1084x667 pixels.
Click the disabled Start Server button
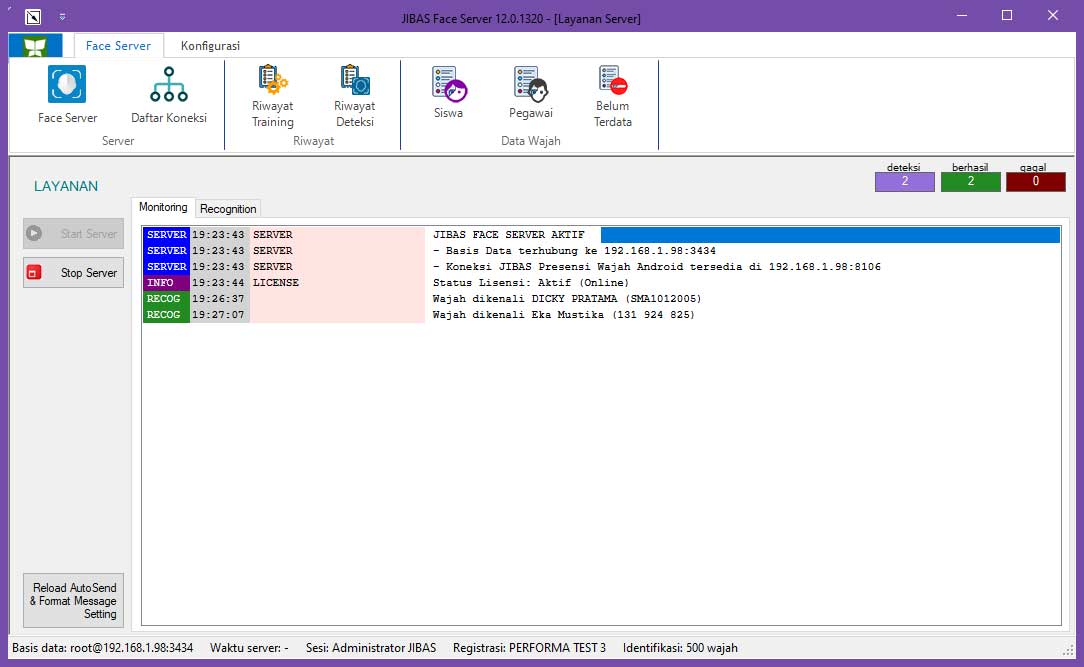point(73,234)
